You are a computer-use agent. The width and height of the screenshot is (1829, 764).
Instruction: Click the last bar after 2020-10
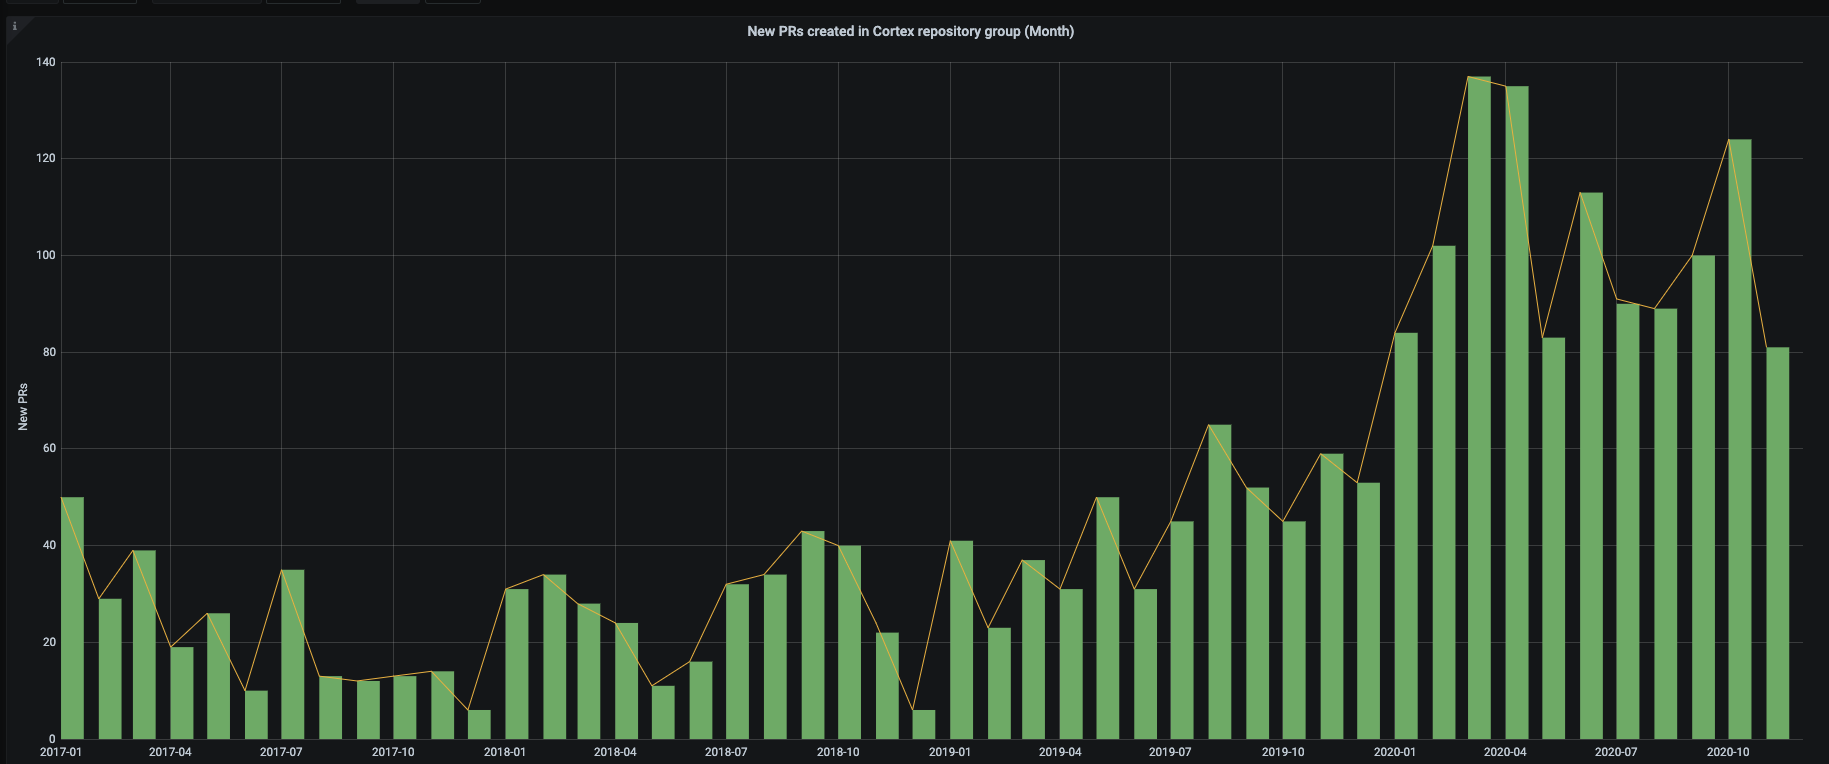pos(1777,543)
